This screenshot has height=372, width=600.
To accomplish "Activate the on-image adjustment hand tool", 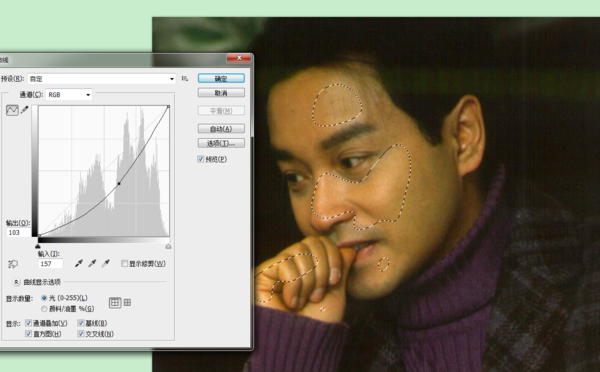I will coord(13,264).
